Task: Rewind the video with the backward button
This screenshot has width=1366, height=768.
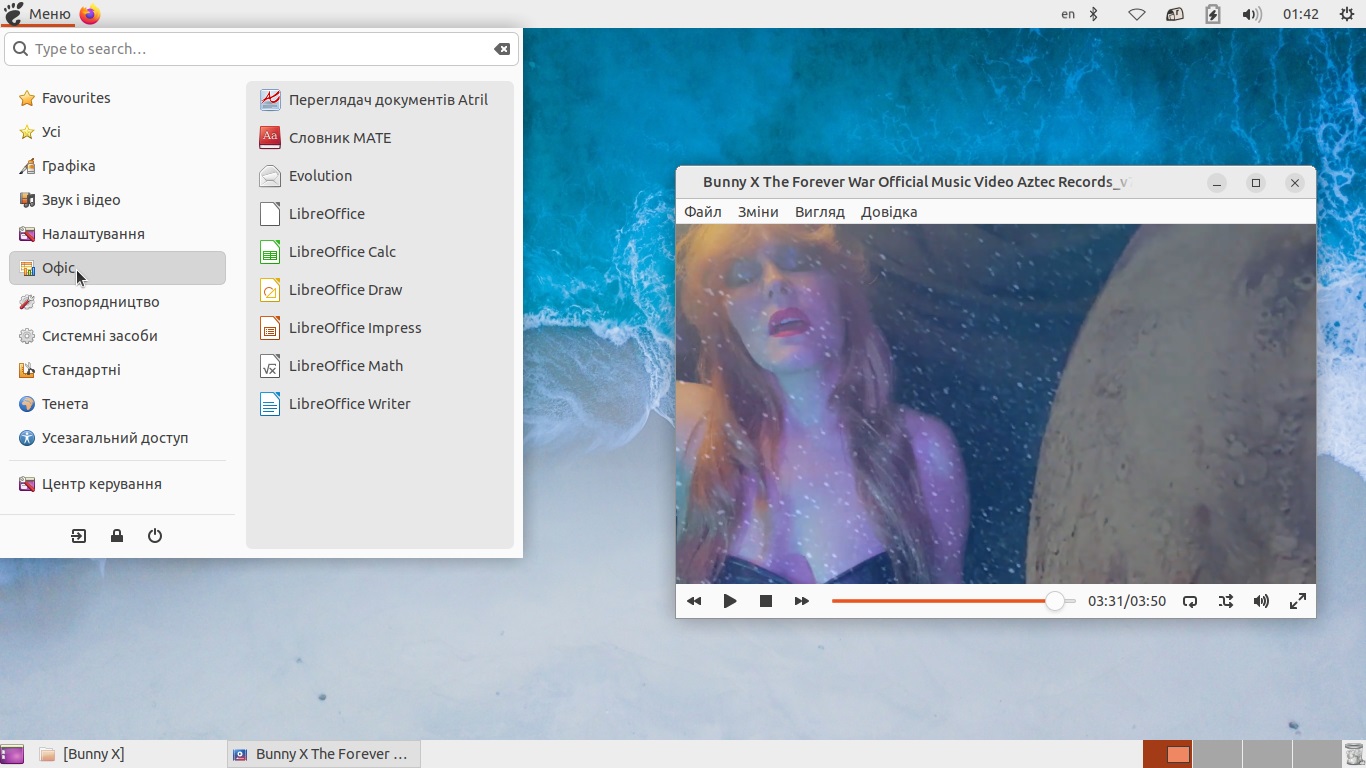Action: coord(694,601)
